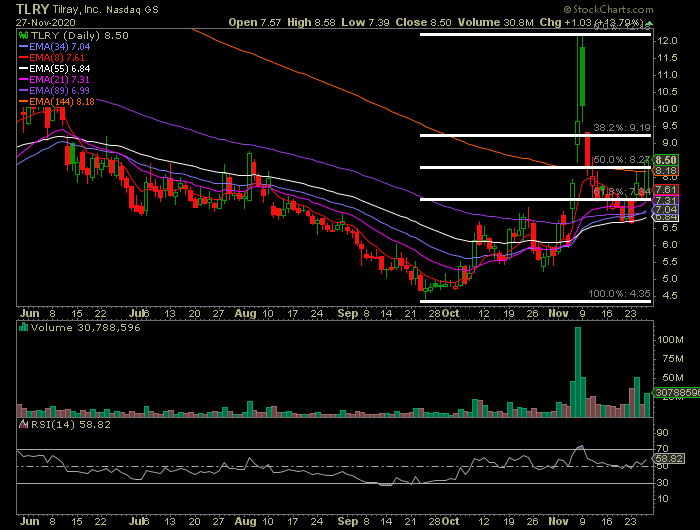Click the 58.82 RSI axis tag
Image resolution: width=700 pixels, height=530 pixels.
(x=668, y=459)
